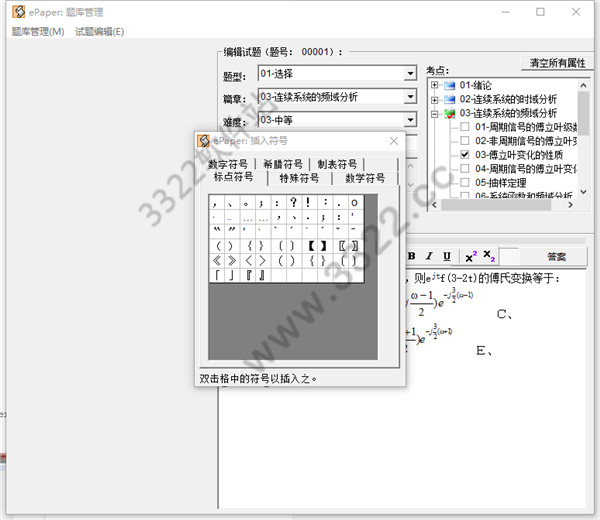Viewport: 600px width, 520px height.
Task: Click the ePaper icon in main title bar
Action: (18, 12)
